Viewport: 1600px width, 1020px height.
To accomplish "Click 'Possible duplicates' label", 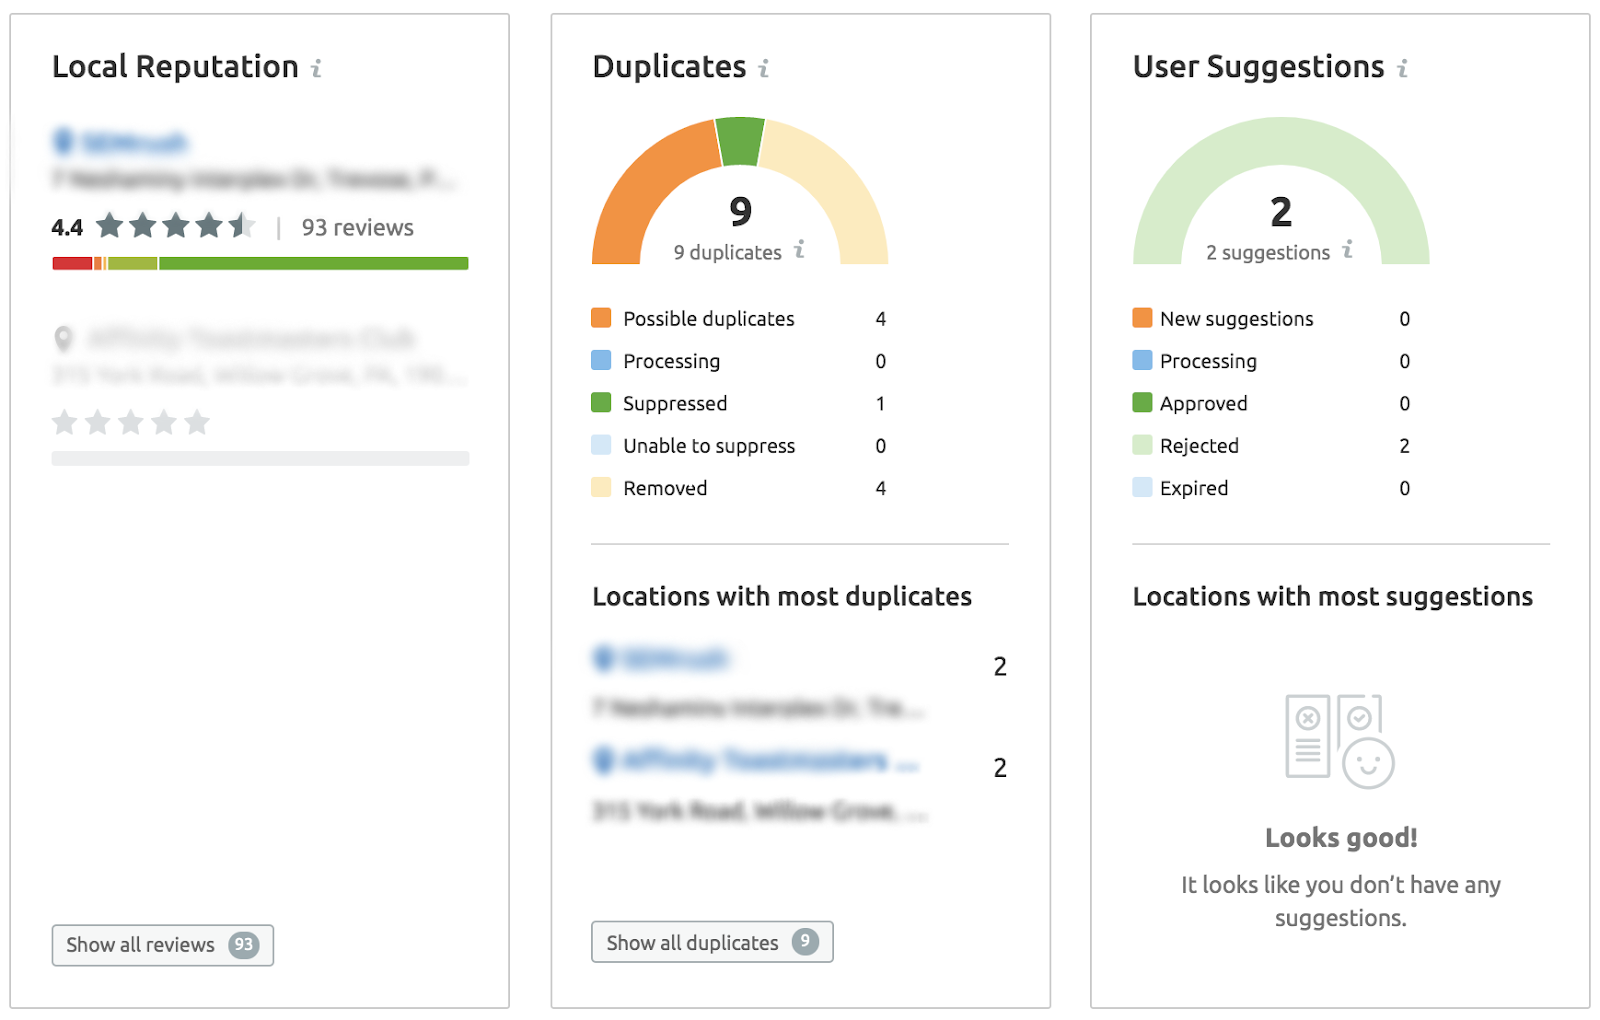I will coord(709,319).
